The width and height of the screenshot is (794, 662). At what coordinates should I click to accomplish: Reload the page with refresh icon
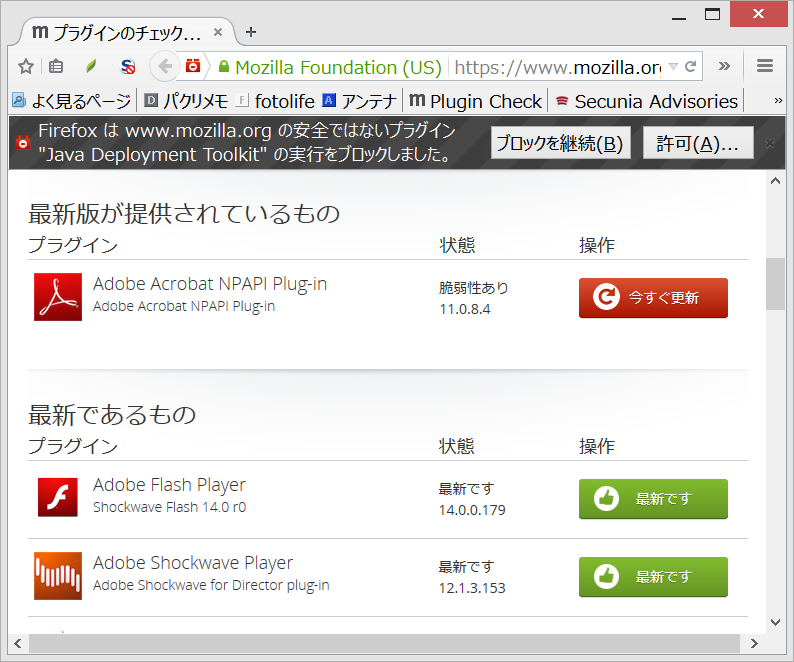point(691,66)
